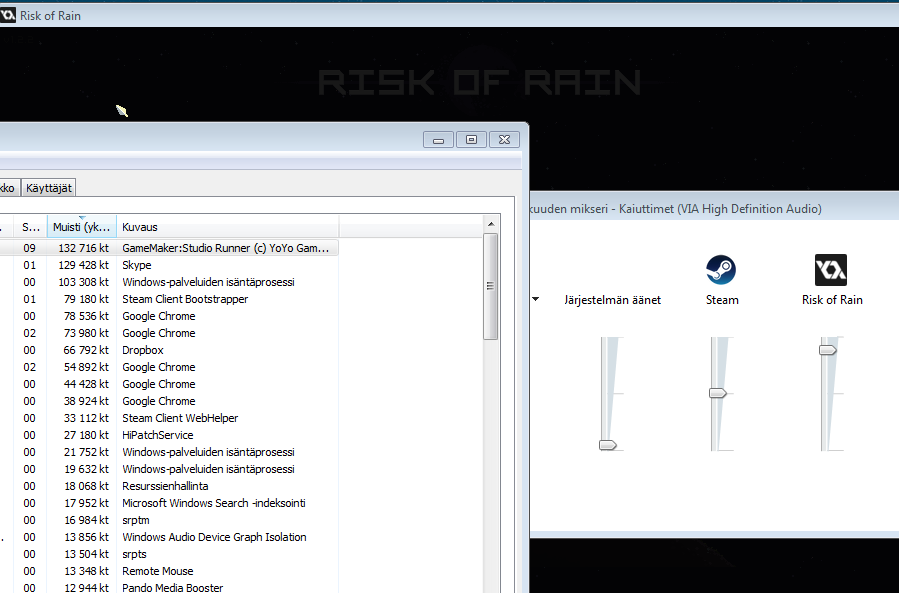The width and height of the screenshot is (899, 593).
Task: Click the Risk of Rain icon in mixer
Action: coord(831,270)
